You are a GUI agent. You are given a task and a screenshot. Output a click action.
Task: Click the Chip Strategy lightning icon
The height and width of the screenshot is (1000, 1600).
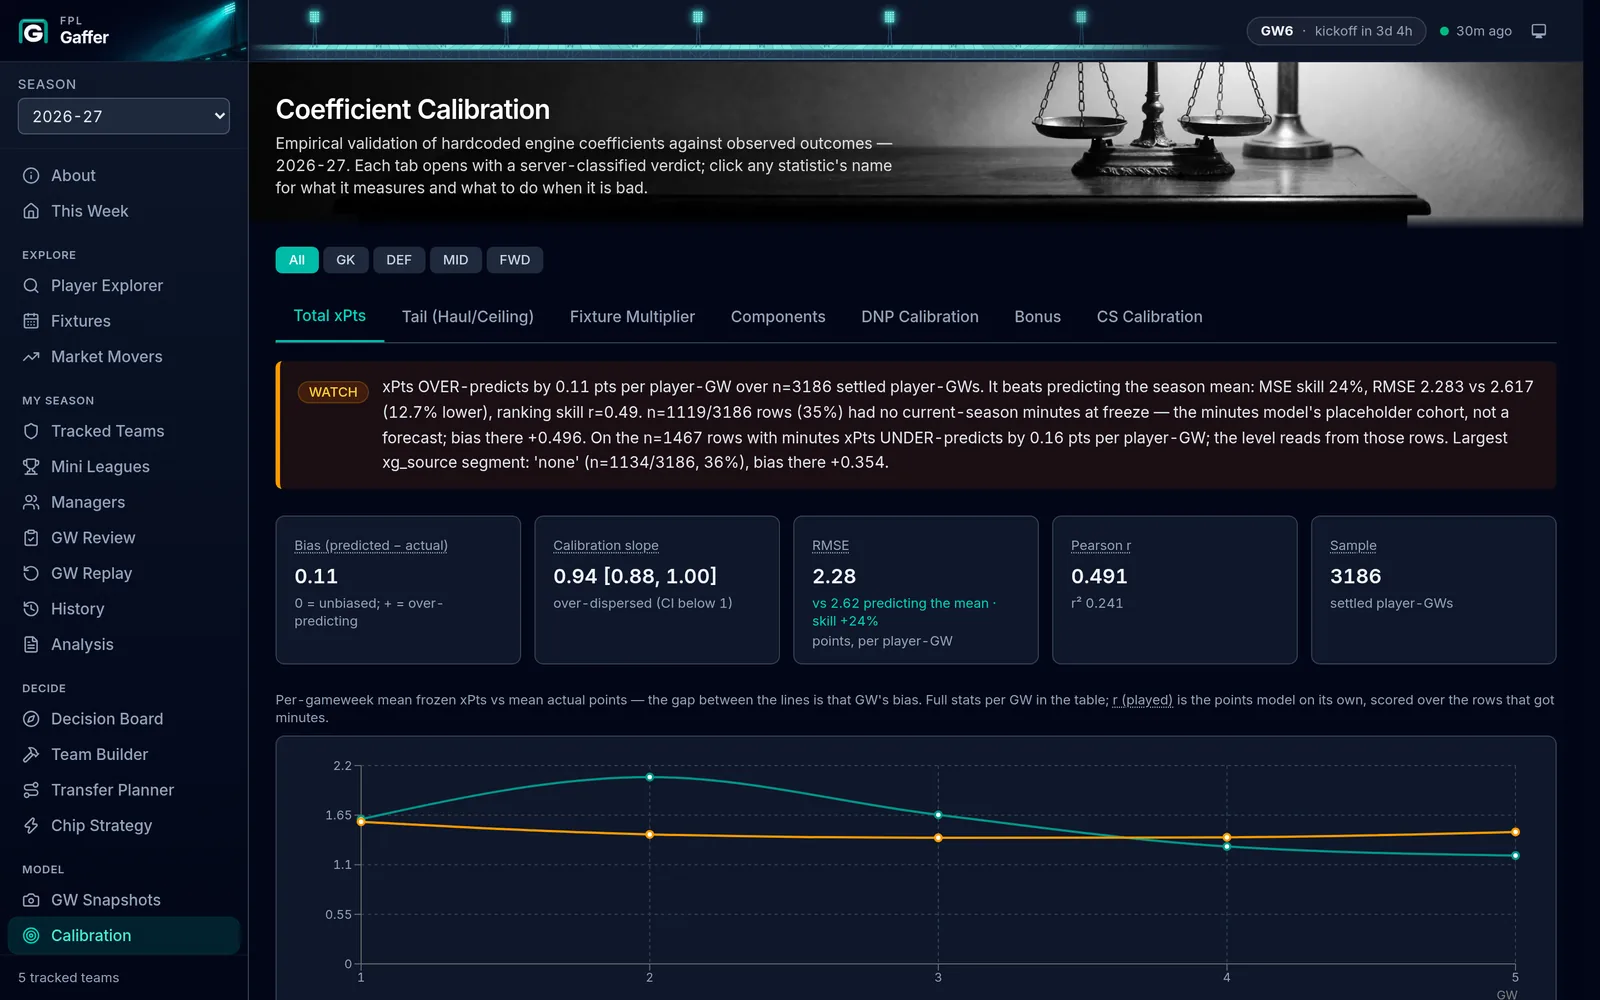tap(31, 825)
